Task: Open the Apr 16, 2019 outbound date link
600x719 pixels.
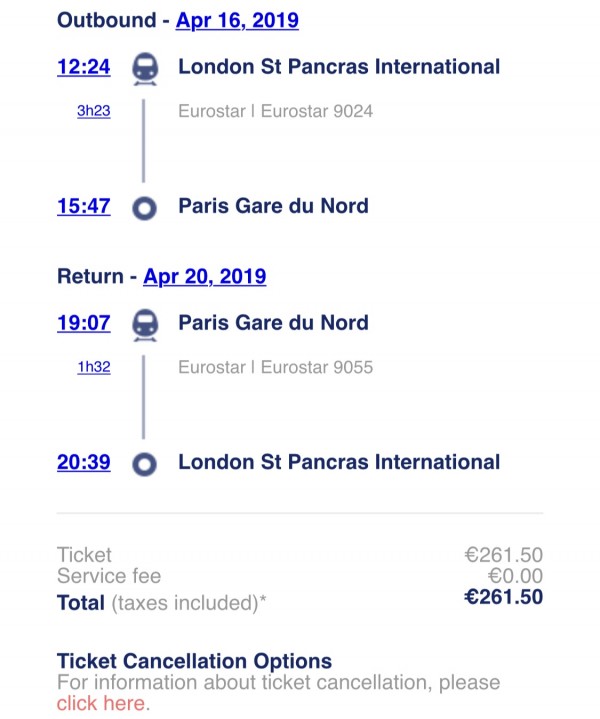Action: (x=237, y=21)
